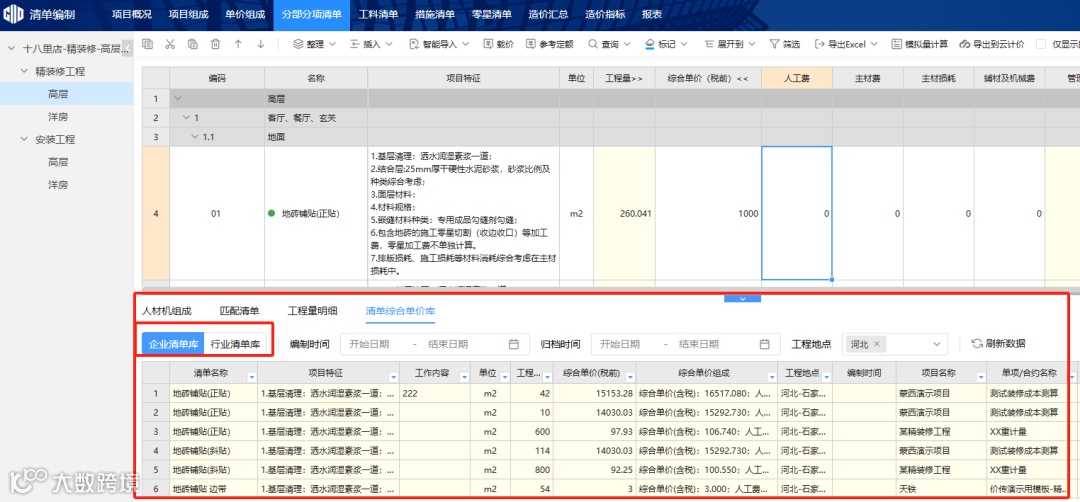Click the 筛选 filter funnel button
The height and width of the screenshot is (502, 1080).
785,44
